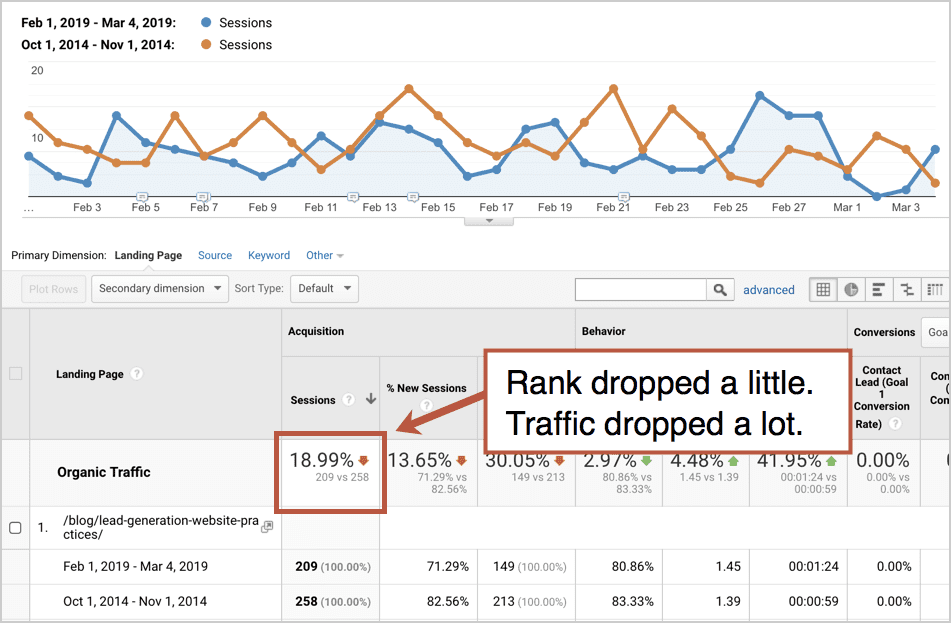Switch to pivot table view icon
The image size is (951, 623).
(x=935, y=289)
